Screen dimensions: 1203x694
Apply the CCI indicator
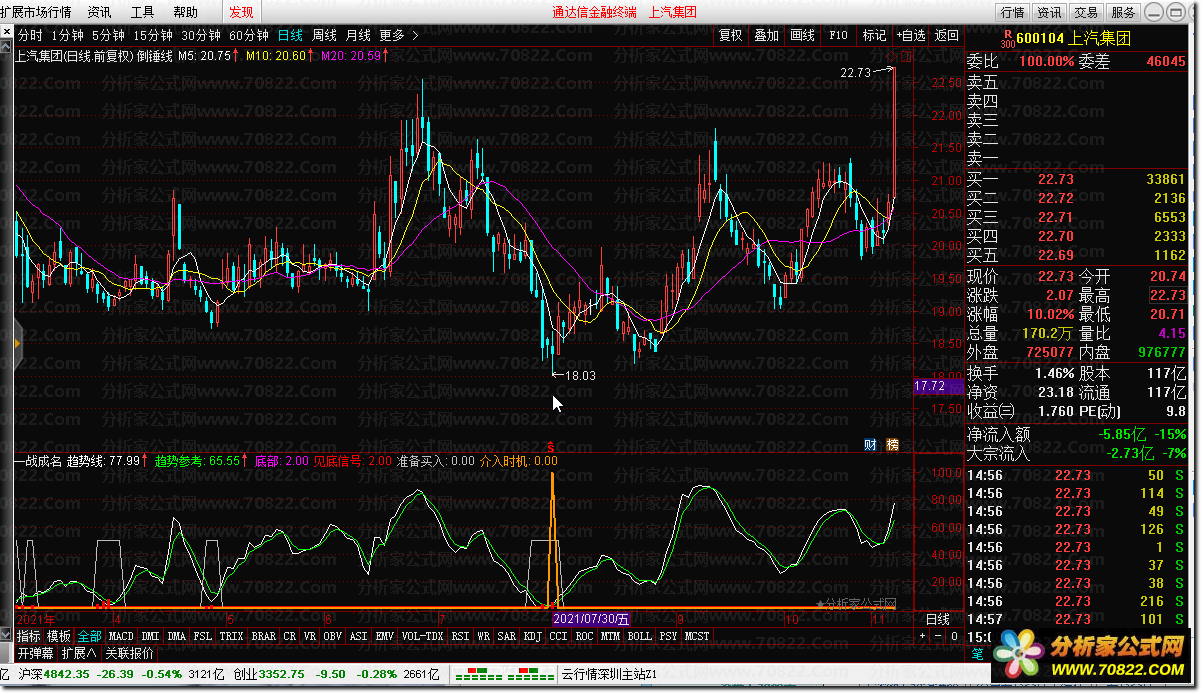559,636
